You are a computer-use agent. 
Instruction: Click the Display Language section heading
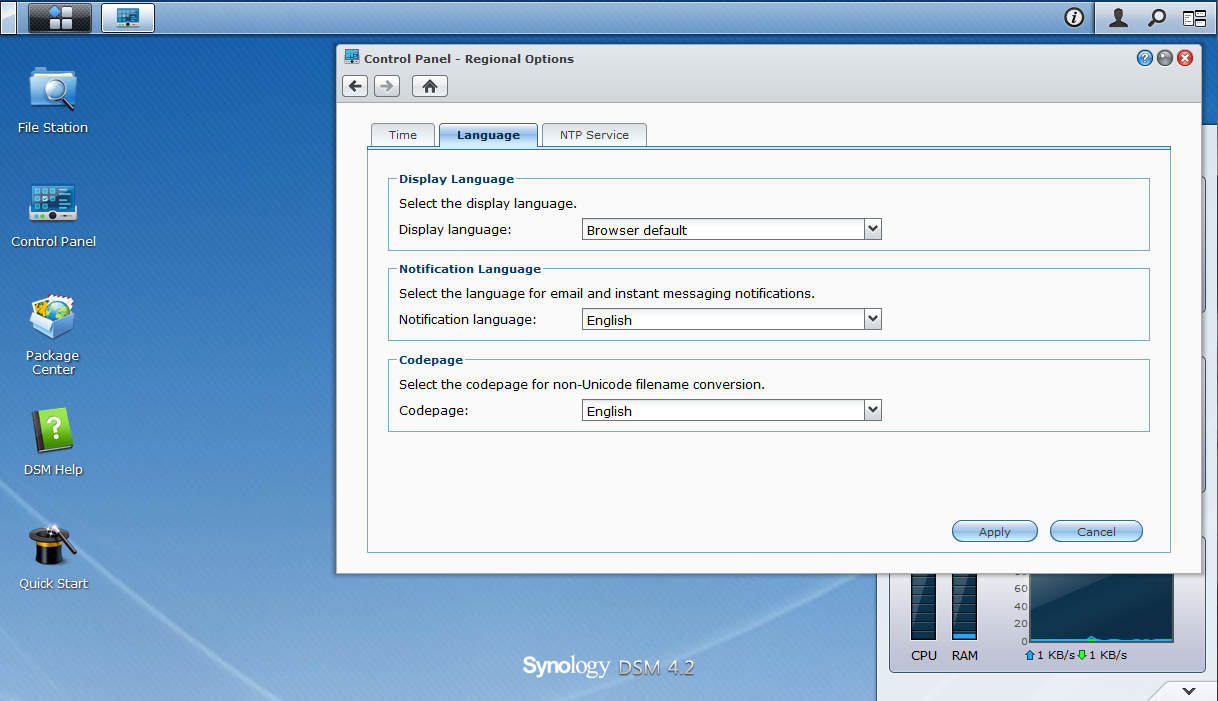[x=456, y=179]
